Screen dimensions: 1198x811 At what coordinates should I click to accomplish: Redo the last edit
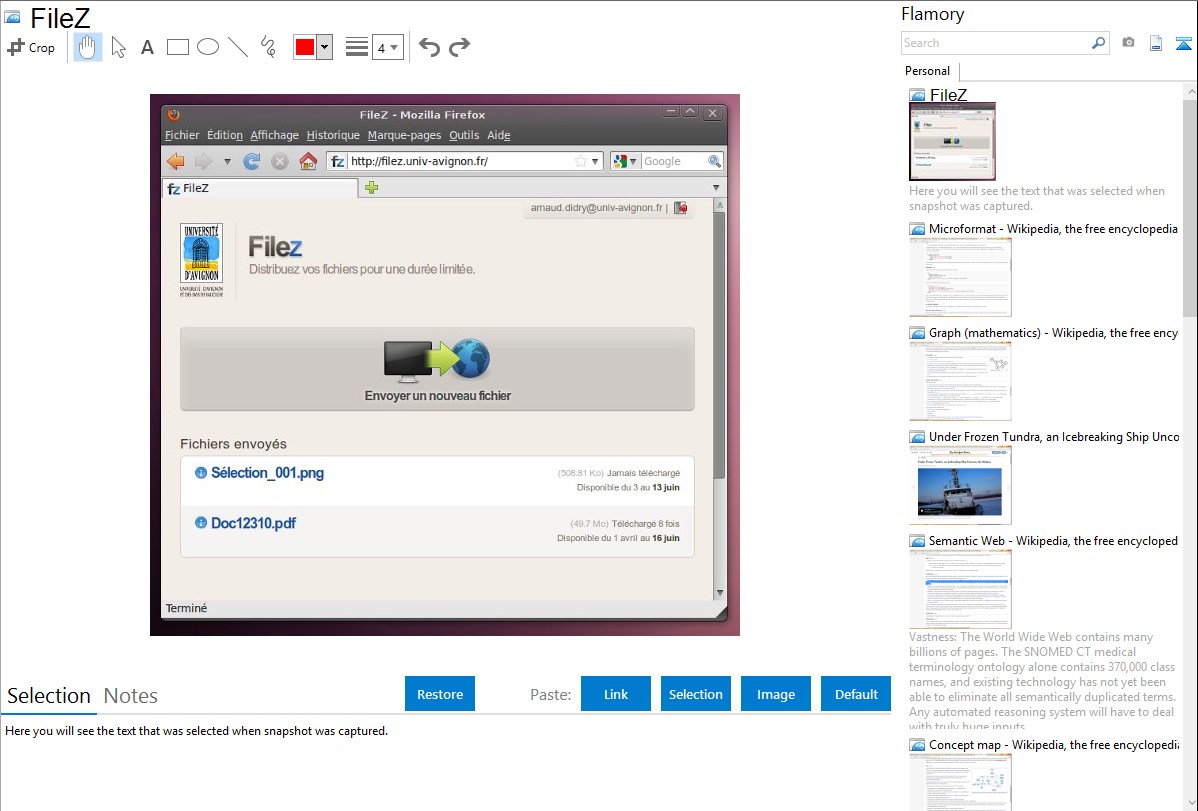tap(459, 47)
